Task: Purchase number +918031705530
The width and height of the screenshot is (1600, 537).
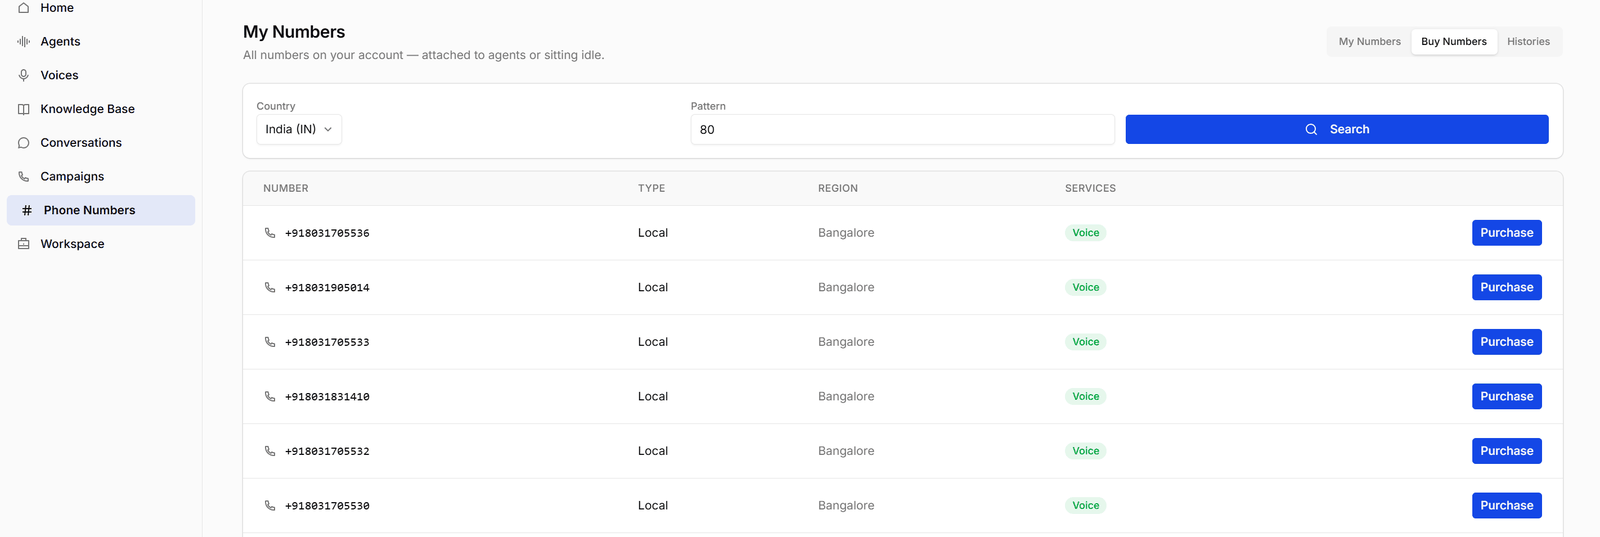Action: pyautogui.click(x=1506, y=505)
